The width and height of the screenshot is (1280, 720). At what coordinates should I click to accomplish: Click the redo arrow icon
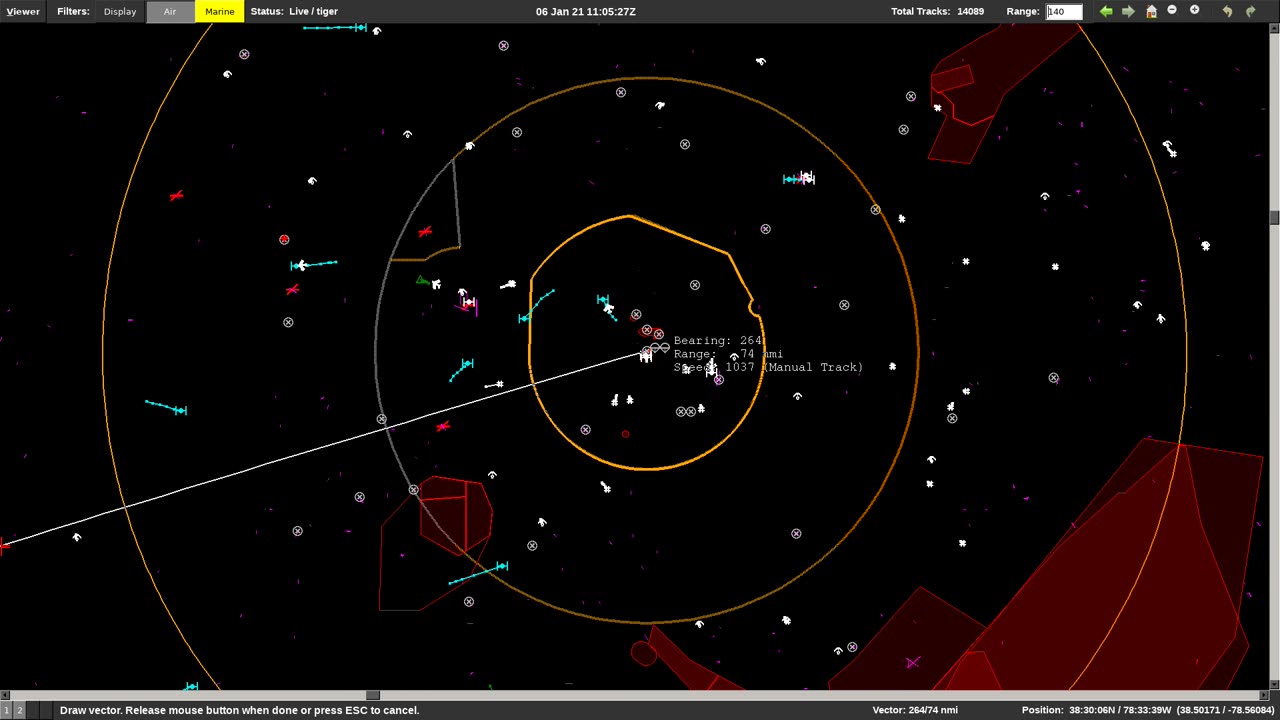point(1250,11)
